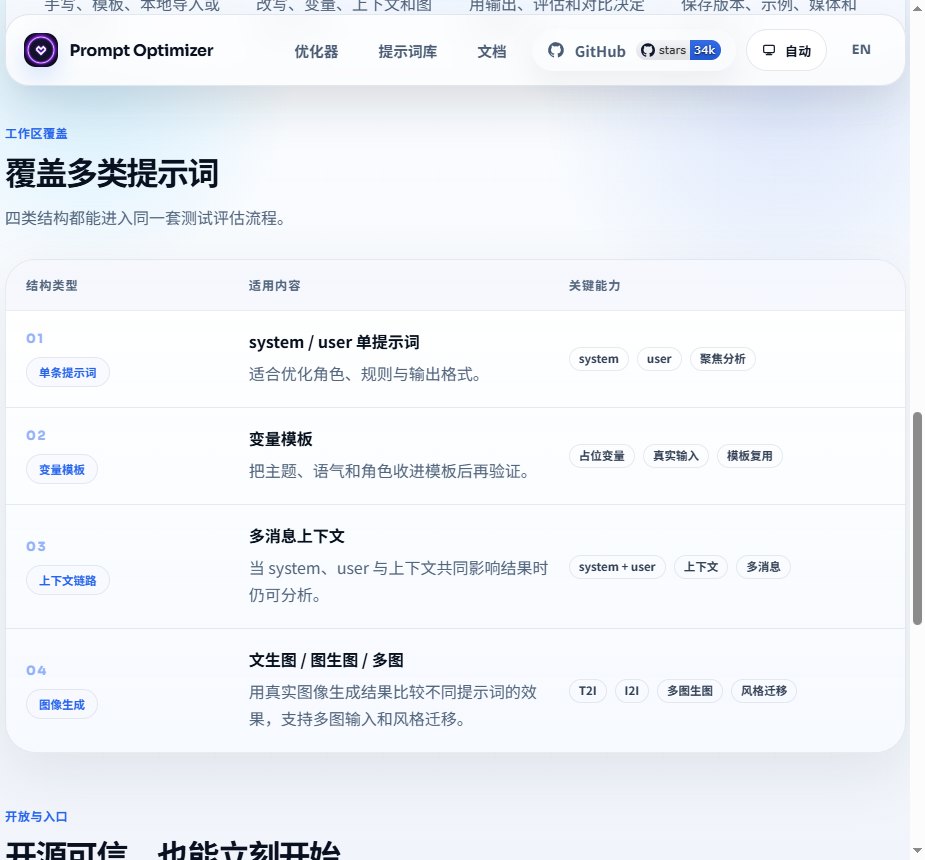Screen dimensions: 925x860
Task: Click the Prompt Optimizer heart logo icon
Action: 41,50
